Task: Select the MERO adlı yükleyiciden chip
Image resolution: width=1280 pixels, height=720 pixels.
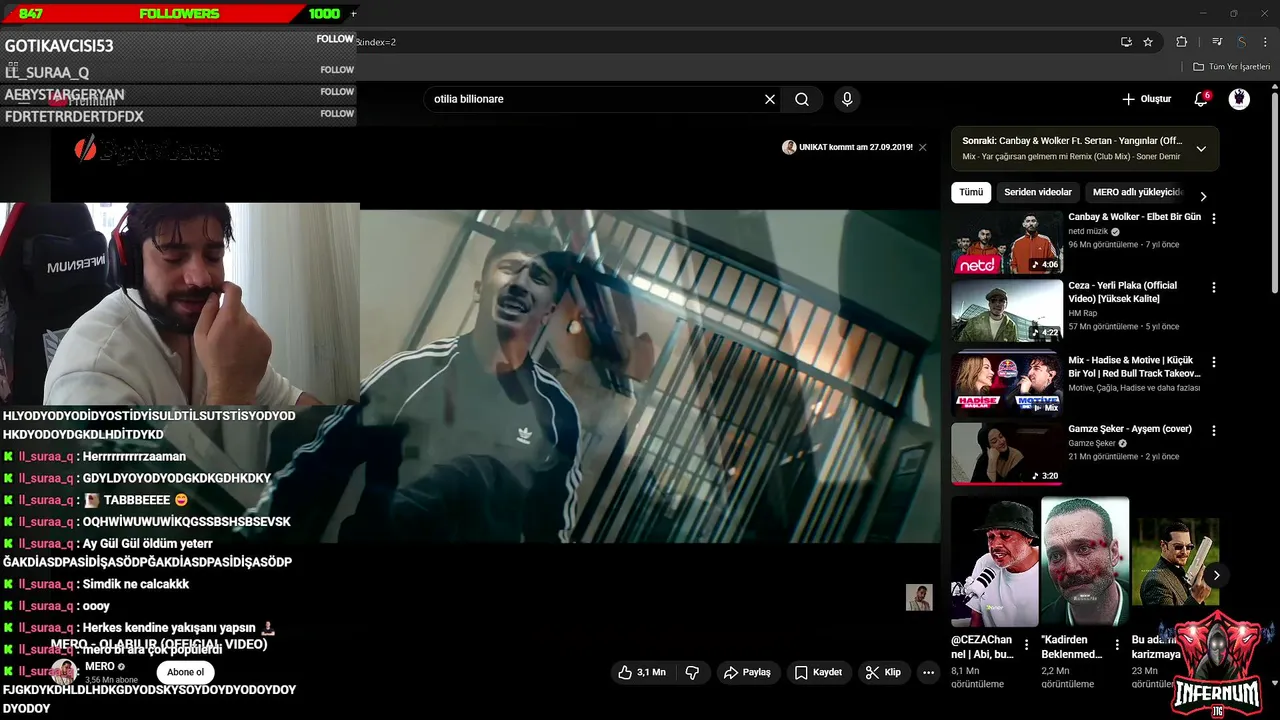Action: point(1137,192)
